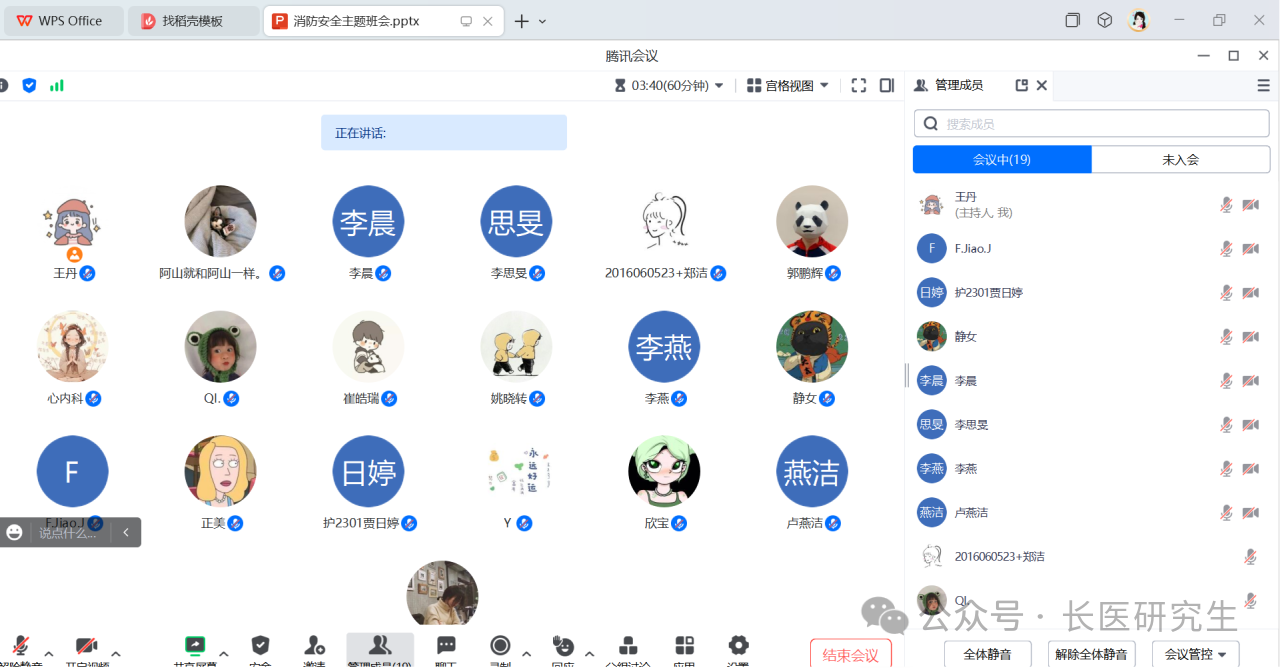Select 郭鹏辉's panda avatar tile
Image resolution: width=1280 pixels, height=668 pixels.
[812, 221]
